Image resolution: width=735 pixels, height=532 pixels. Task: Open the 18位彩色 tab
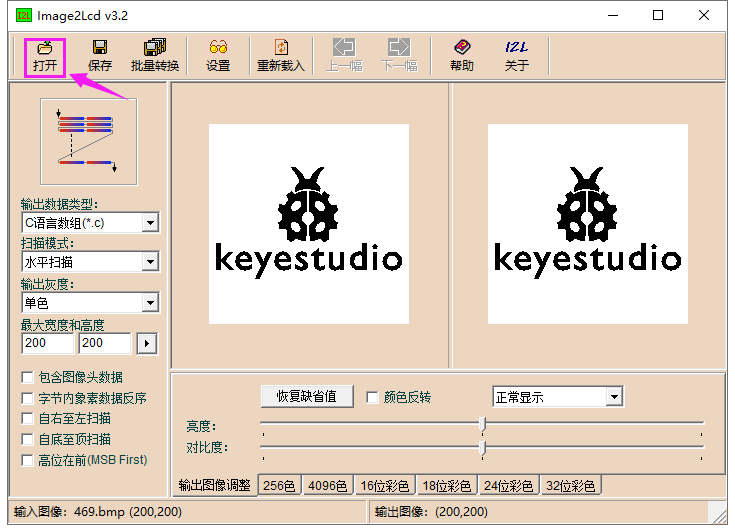click(x=447, y=486)
